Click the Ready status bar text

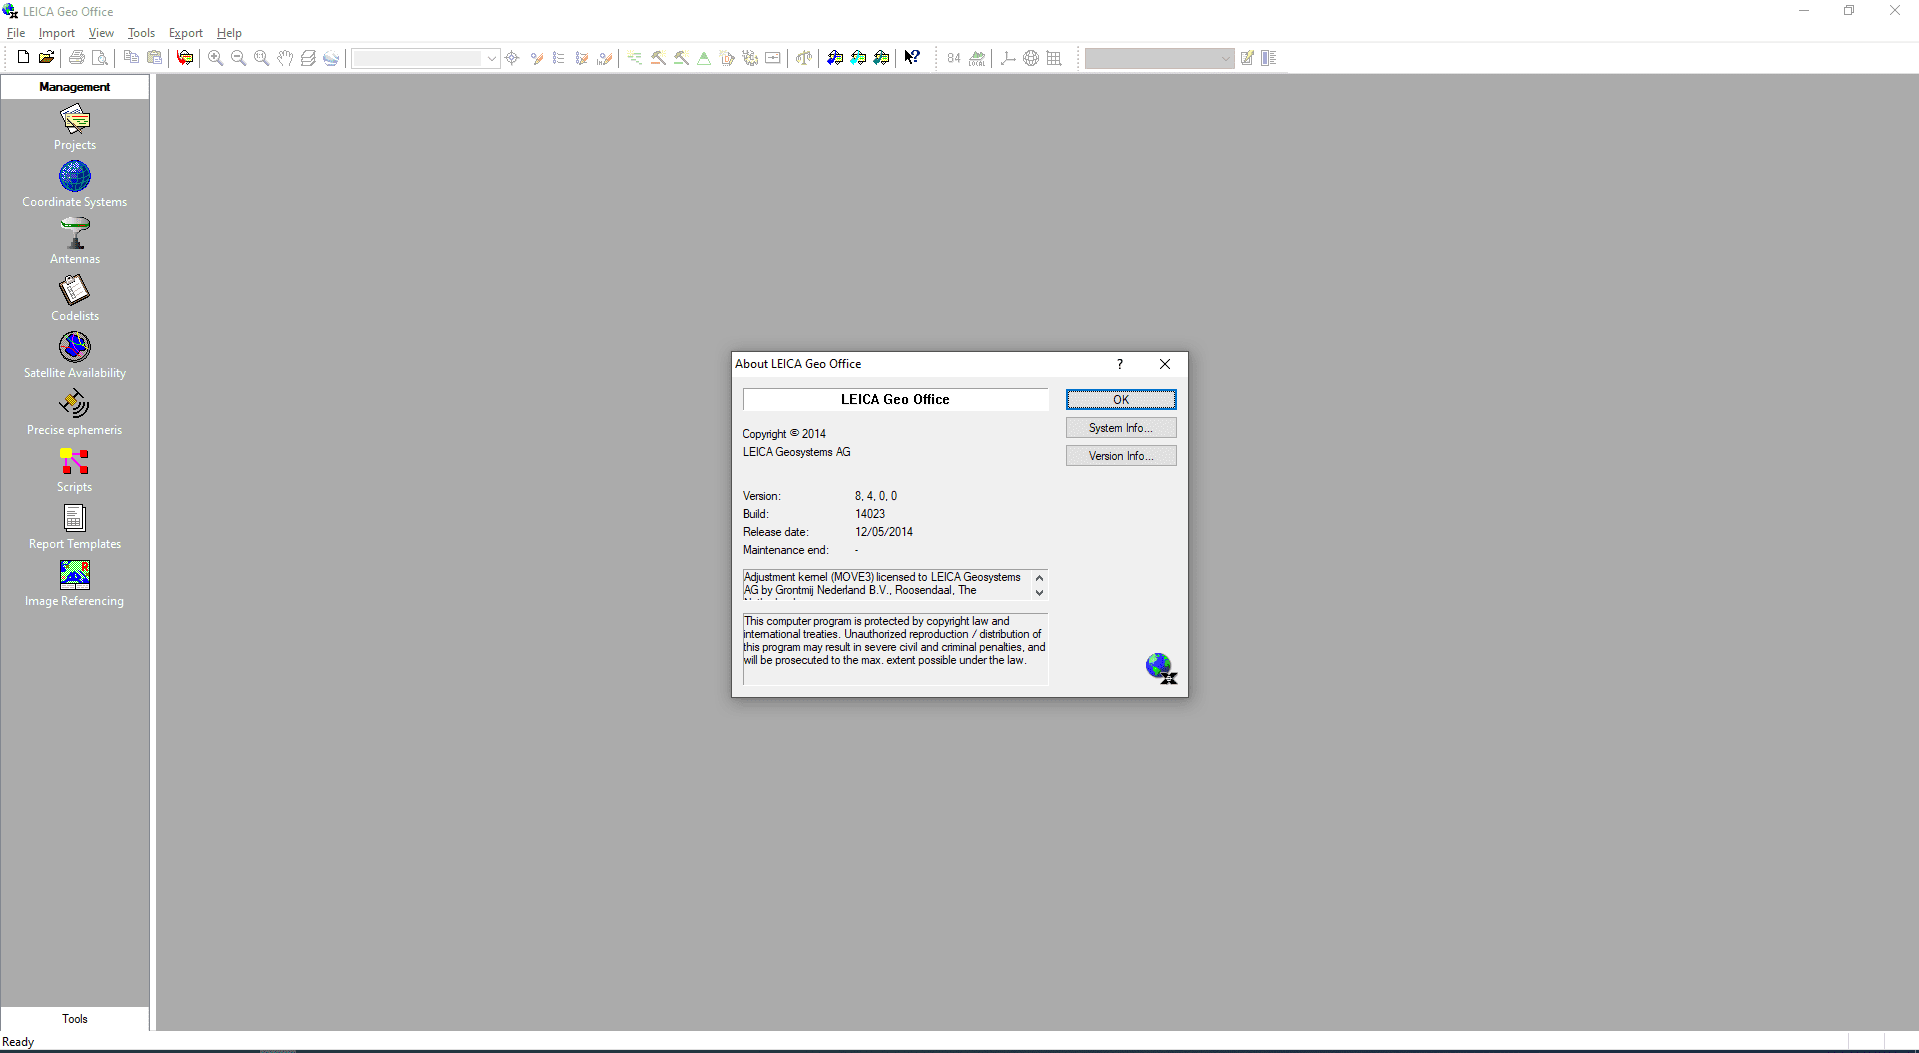(x=18, y=1042)
